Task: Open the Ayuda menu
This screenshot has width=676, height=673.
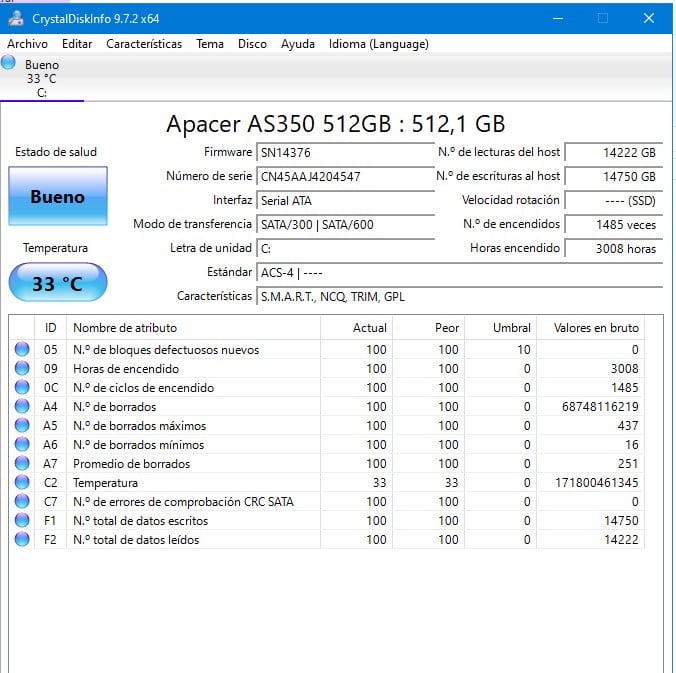Action: 297,44
